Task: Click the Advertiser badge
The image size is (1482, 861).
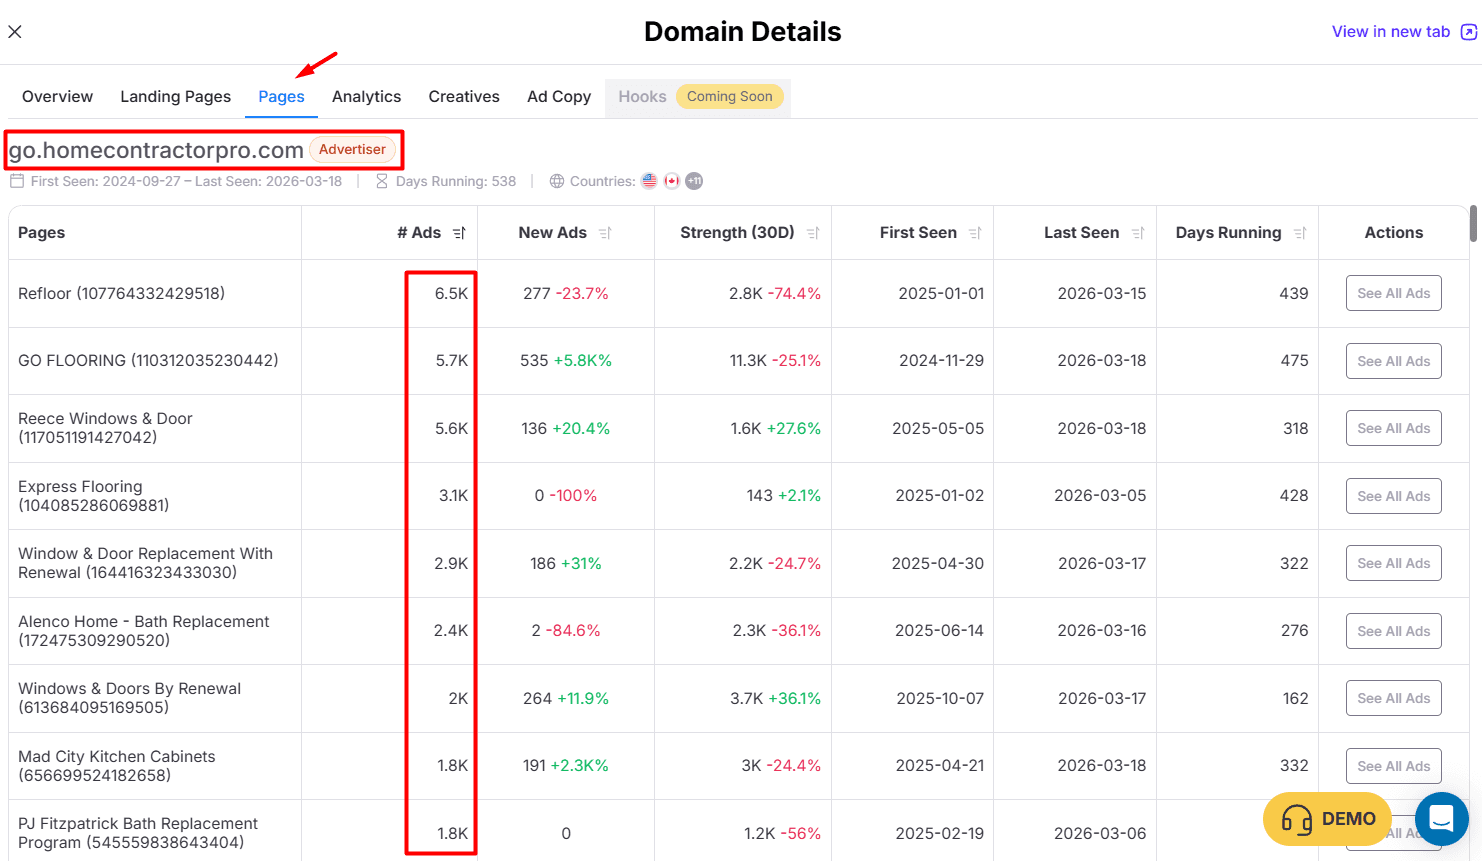Action: coord(352,150)
